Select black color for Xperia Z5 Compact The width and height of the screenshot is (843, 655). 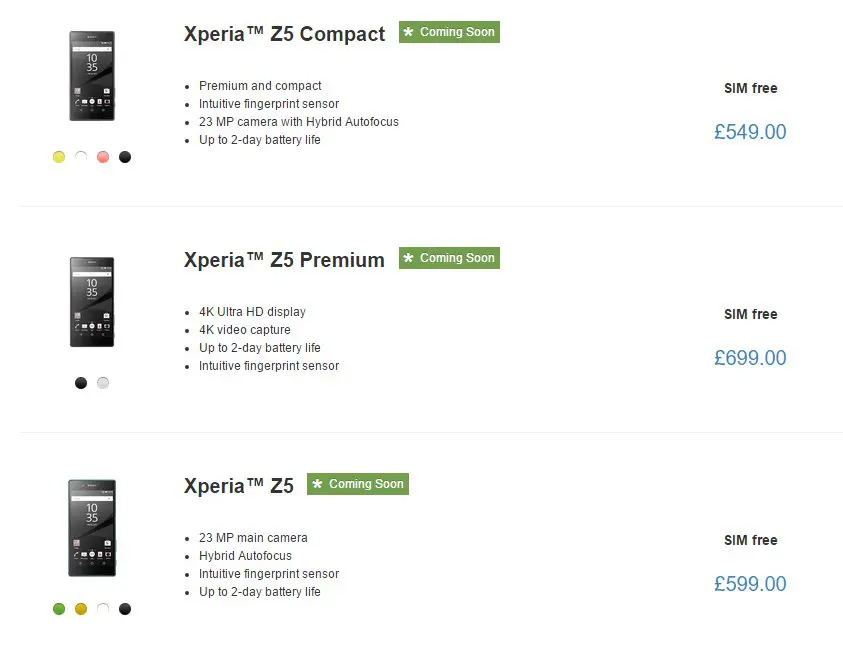125,157
